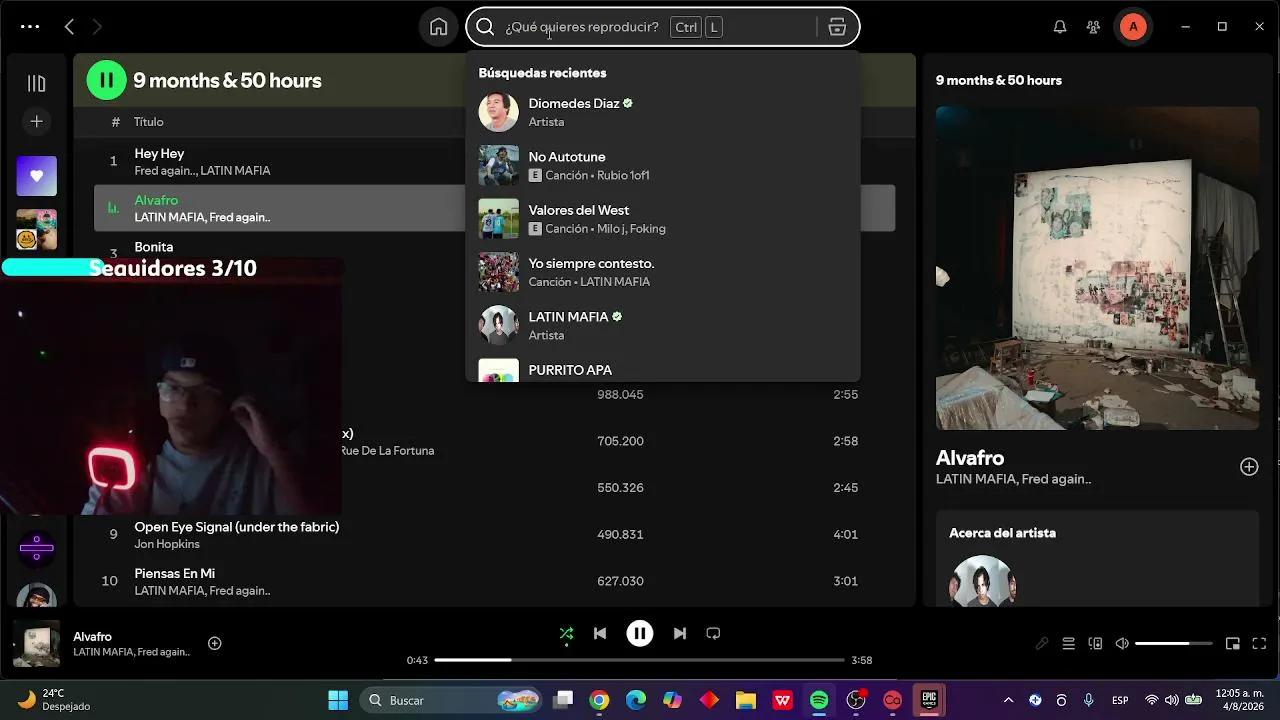Open the mini player
Viewport: 1280px width, 720px height.
point(1233,644)
